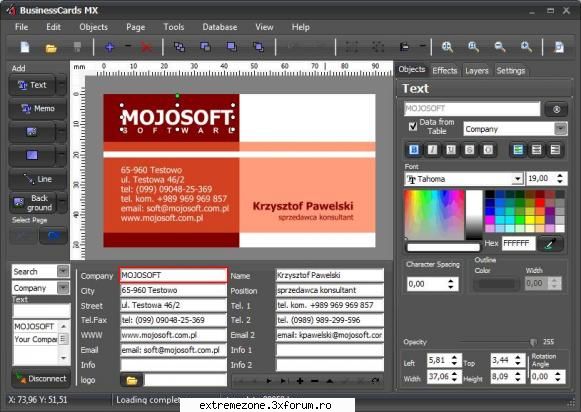Open the Tools menu
This screenshot has width=581, height=412.
pos(173,27)
